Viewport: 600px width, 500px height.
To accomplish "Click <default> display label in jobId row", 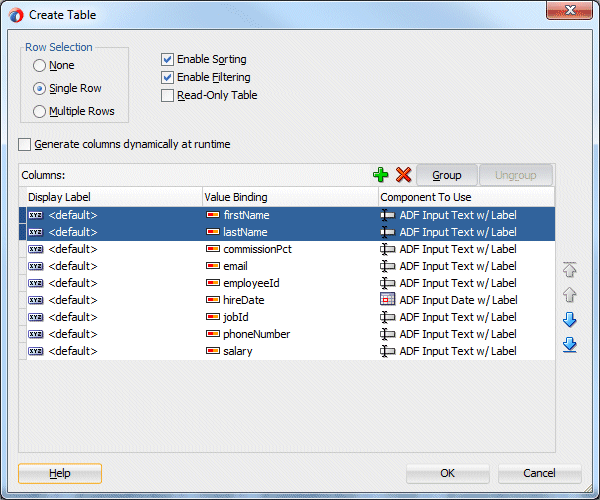I will point(73,317).
